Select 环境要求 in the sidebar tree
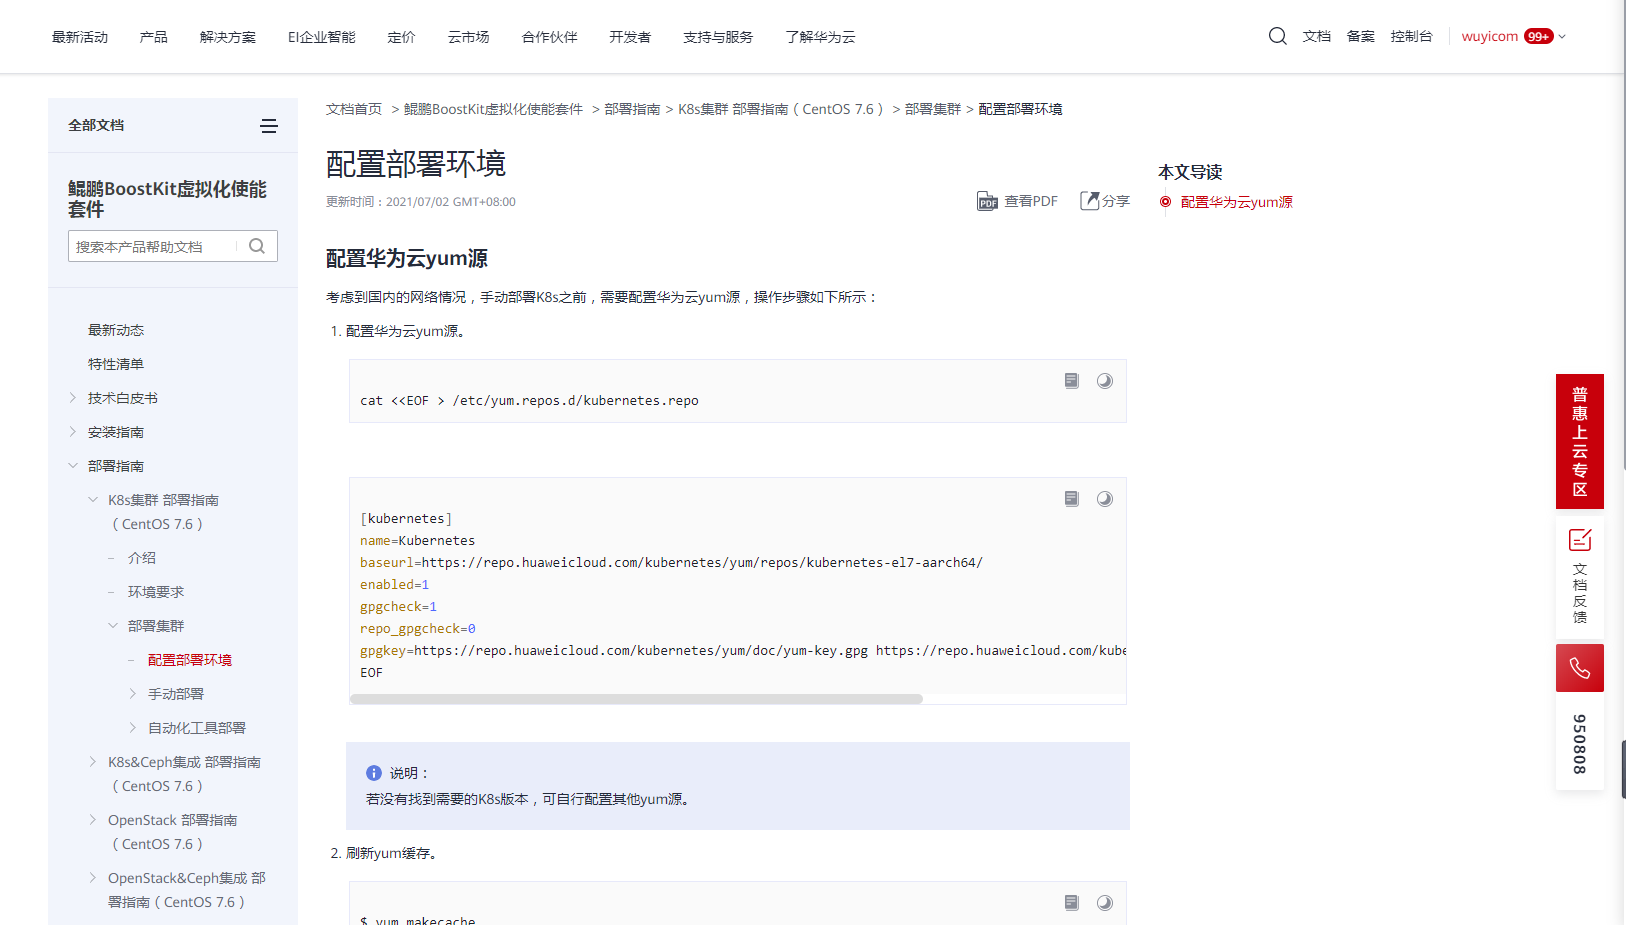Viewport: 1626px width, 925px height. tap(156, 592)
